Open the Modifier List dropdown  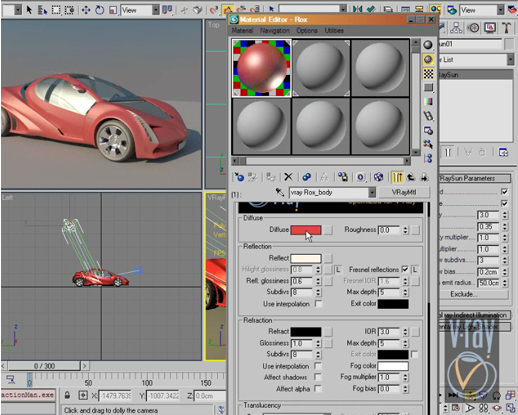[510, 60]
